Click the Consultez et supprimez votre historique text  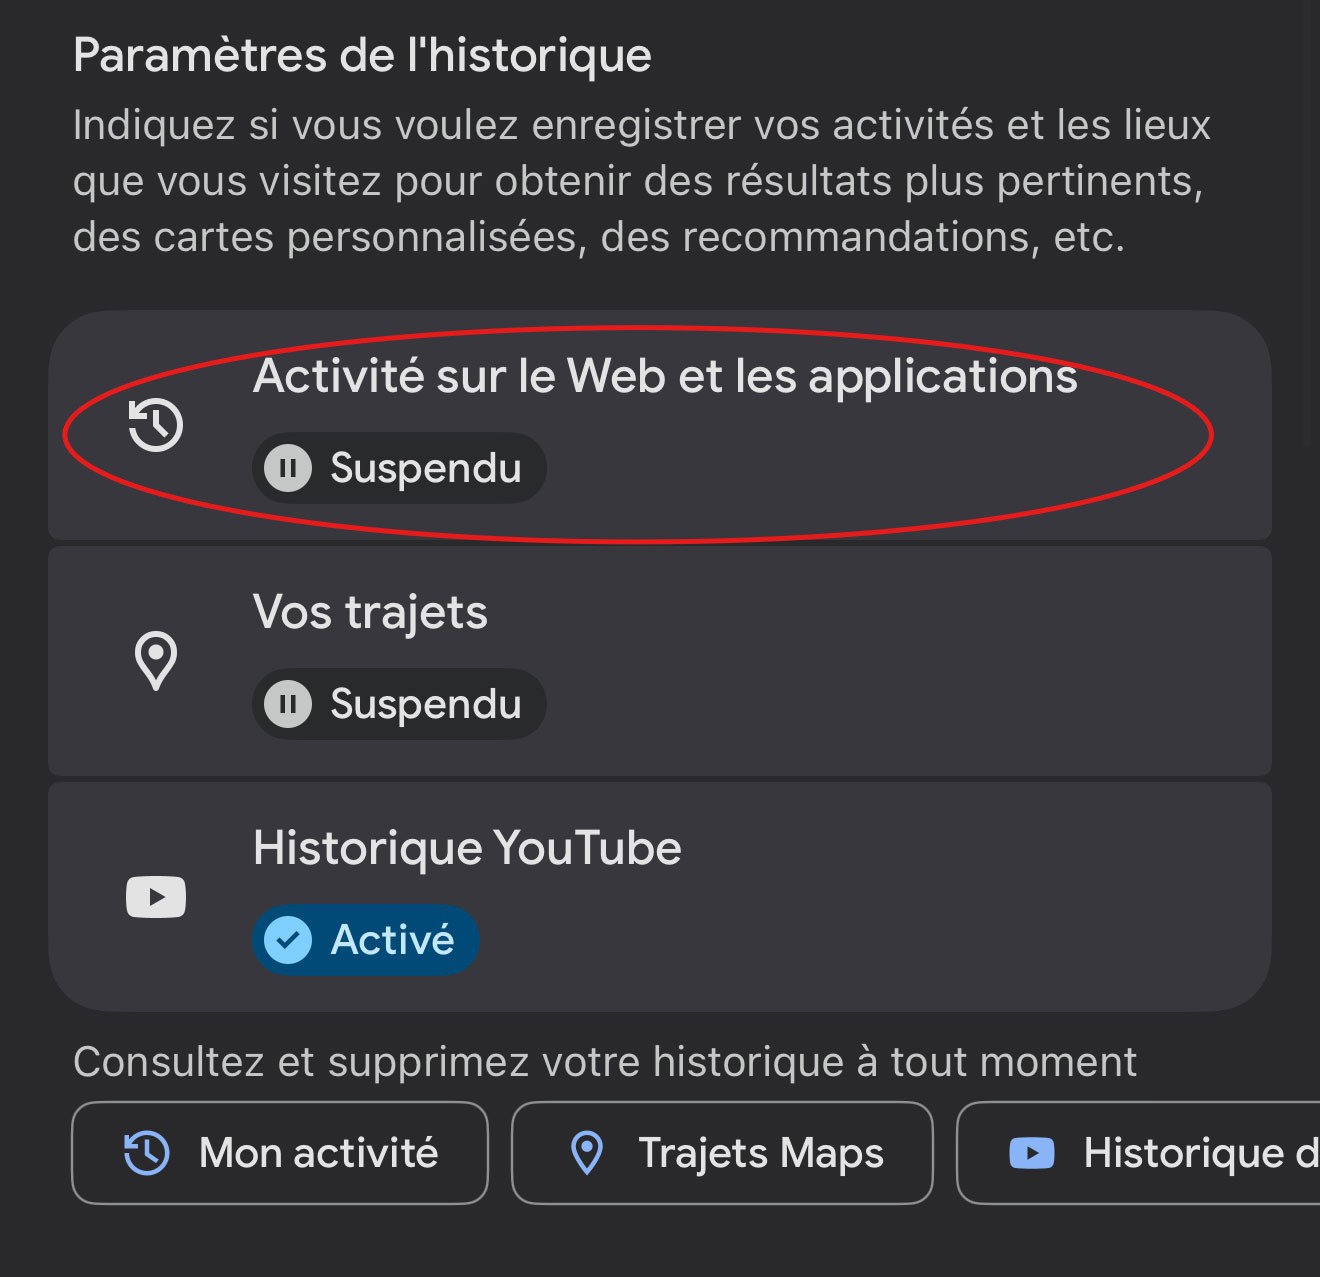pyautogui.click(x=605, y=1062)
